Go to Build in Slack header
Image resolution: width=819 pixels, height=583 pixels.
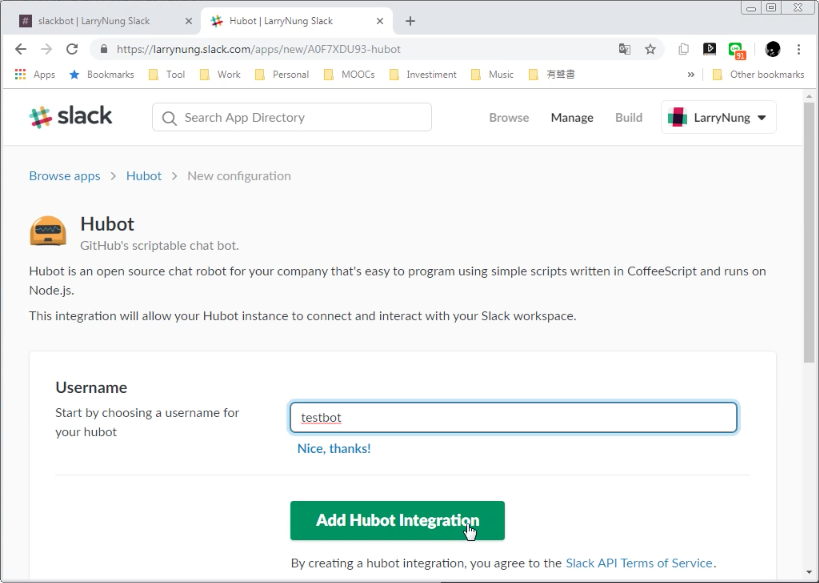[x=629, y=118]
